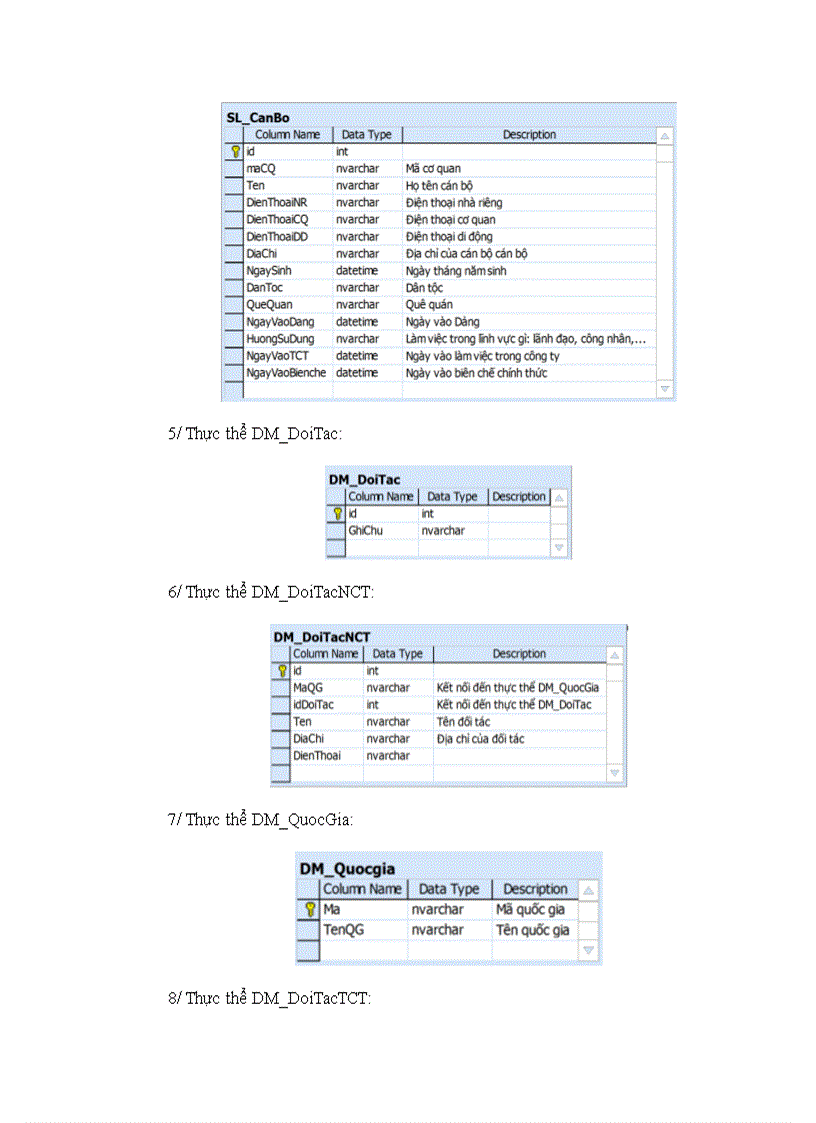Click the empty new-row cell in DM_DoiTac
The height and width of the screenshot is (1123, 816).
point(380,547)
